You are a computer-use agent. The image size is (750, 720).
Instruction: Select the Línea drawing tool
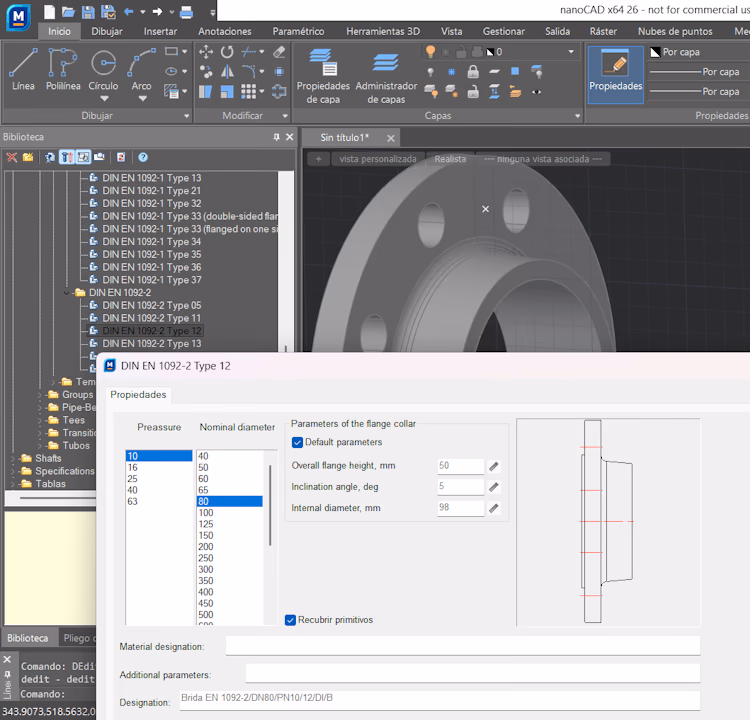coord(23,69)
